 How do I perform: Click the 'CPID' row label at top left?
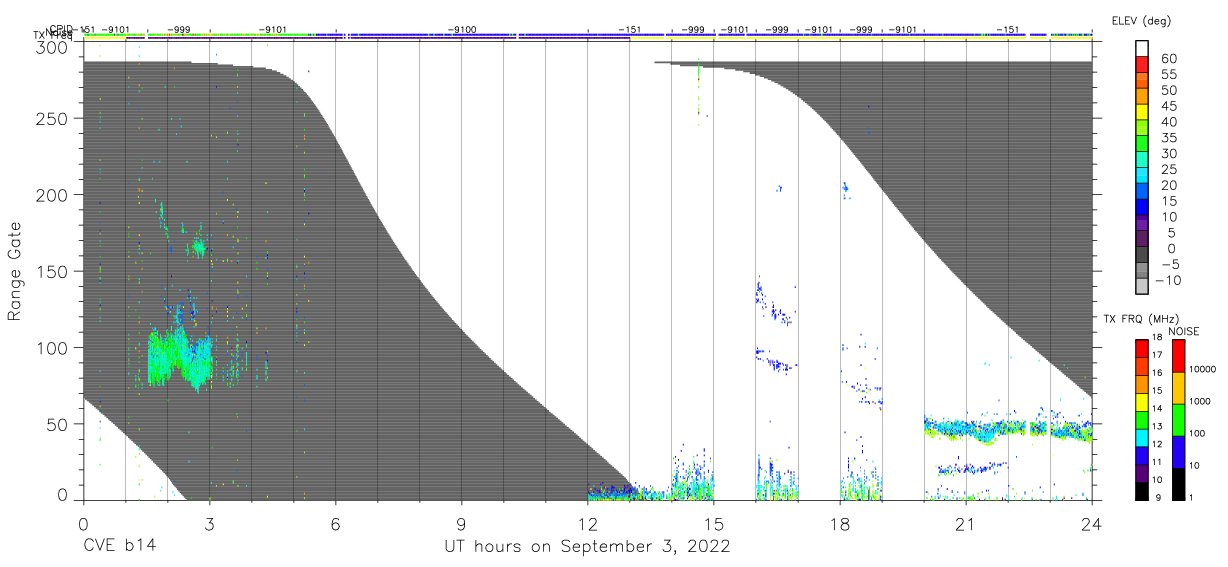point(61,29)
